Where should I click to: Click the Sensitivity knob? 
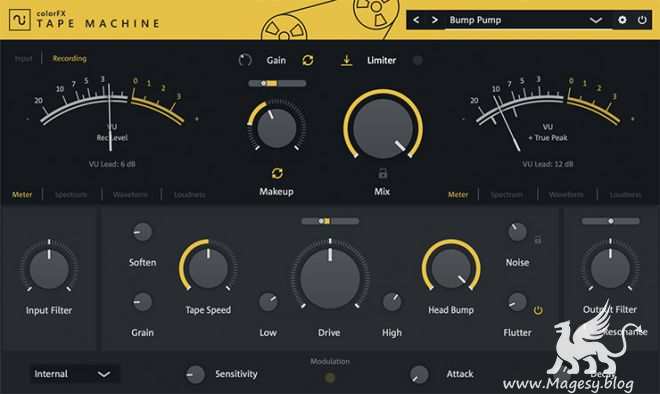(x=196, y=374)
